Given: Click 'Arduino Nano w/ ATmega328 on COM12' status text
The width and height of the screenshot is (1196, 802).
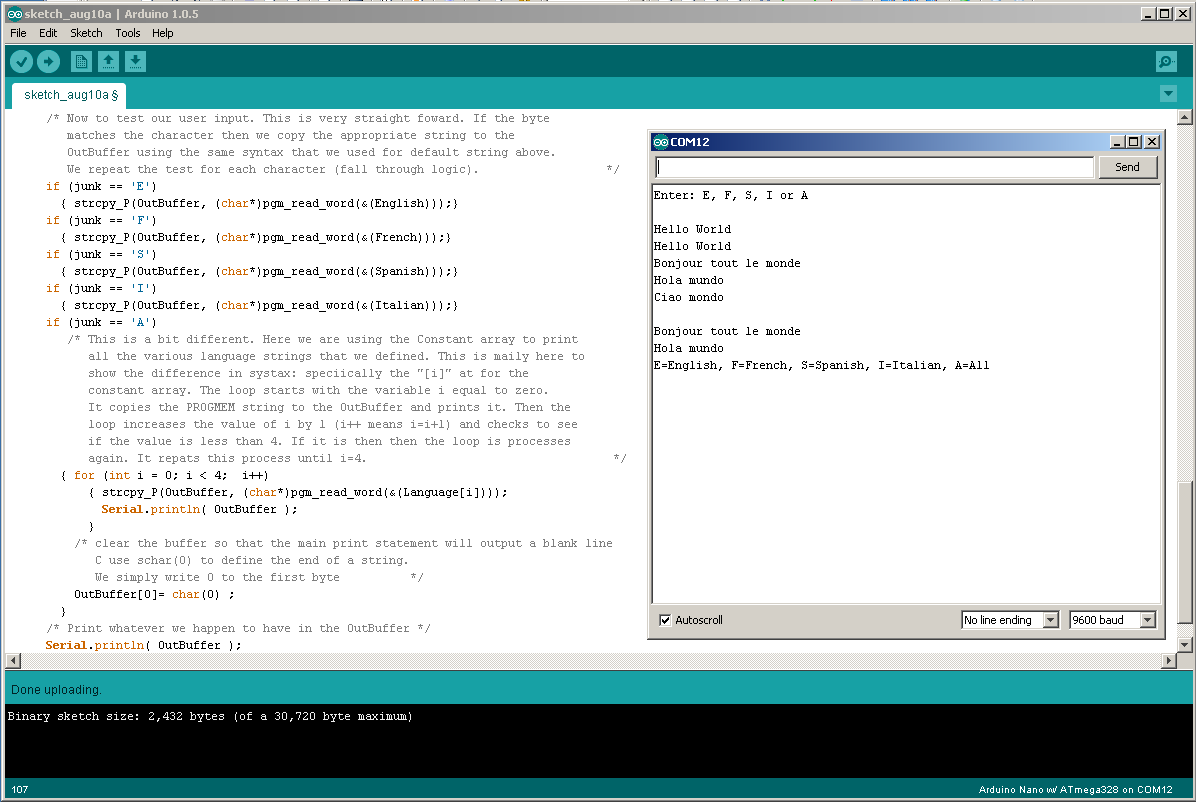Looking at the screenshot, I should point(1075,790).
